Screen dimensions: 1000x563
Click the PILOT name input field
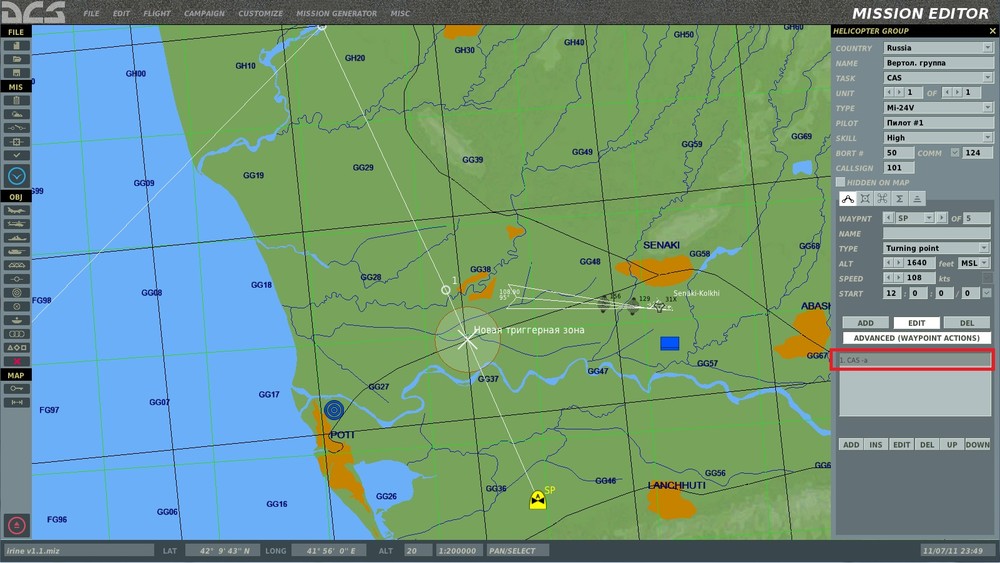(x=938, y=122)
